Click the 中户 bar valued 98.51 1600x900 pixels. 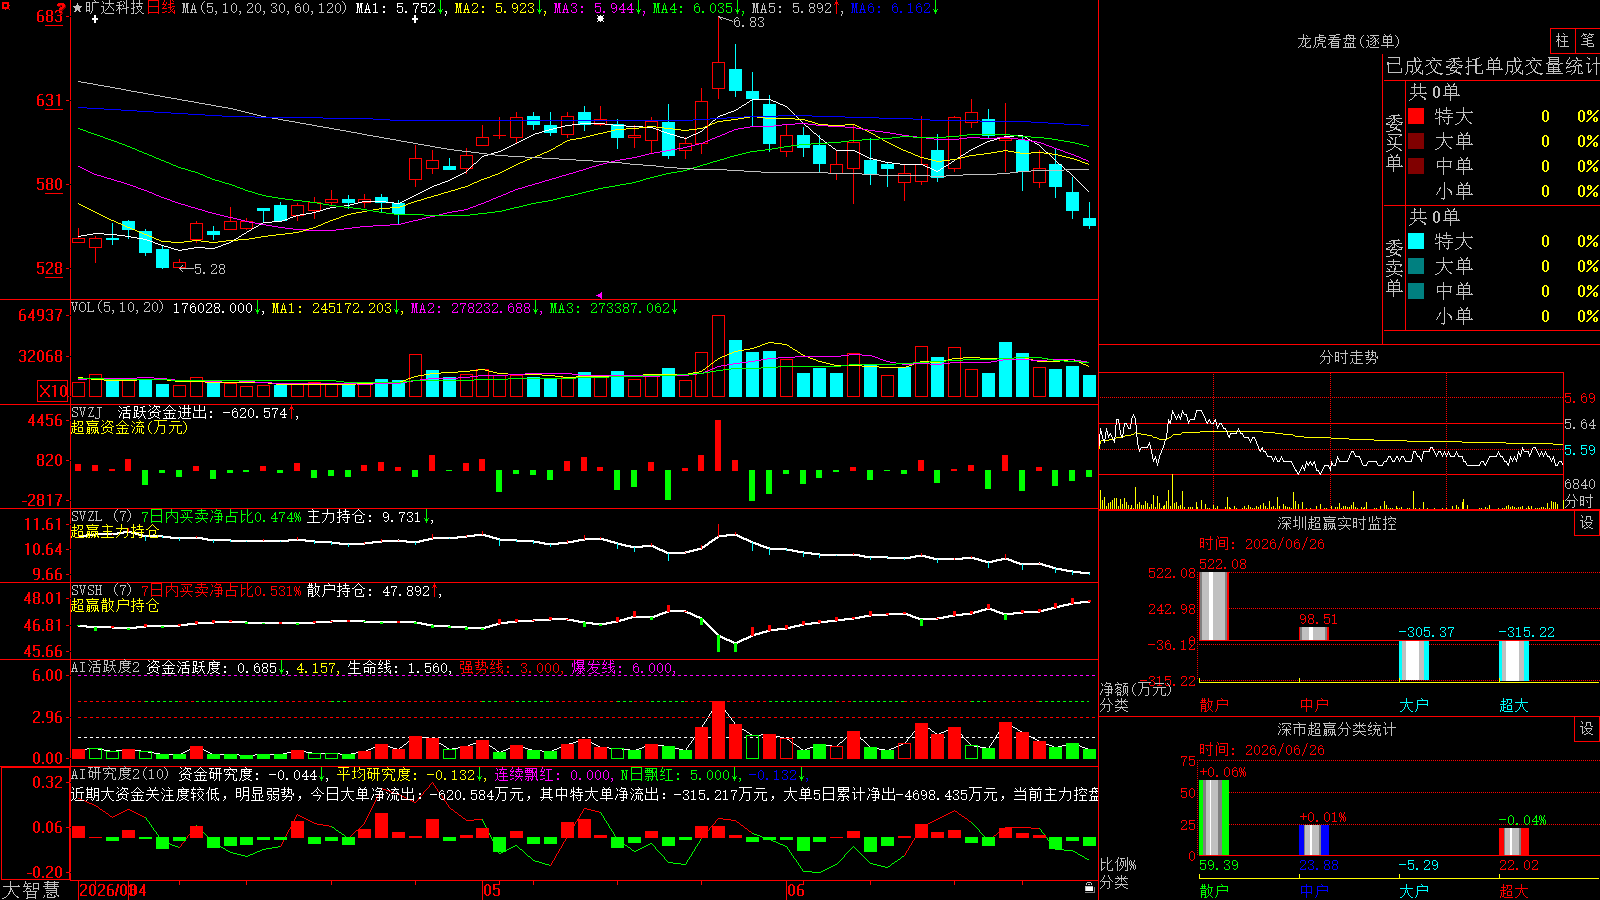click(x=1314, y=634)
